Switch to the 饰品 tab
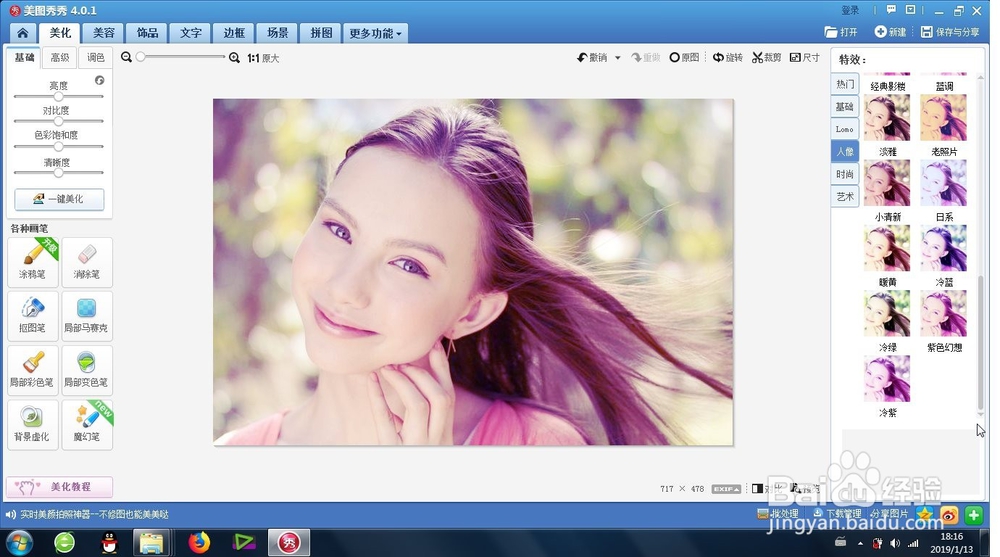Image resolution: width=1000 pixels, height=557 pixels. pos(147,33)
